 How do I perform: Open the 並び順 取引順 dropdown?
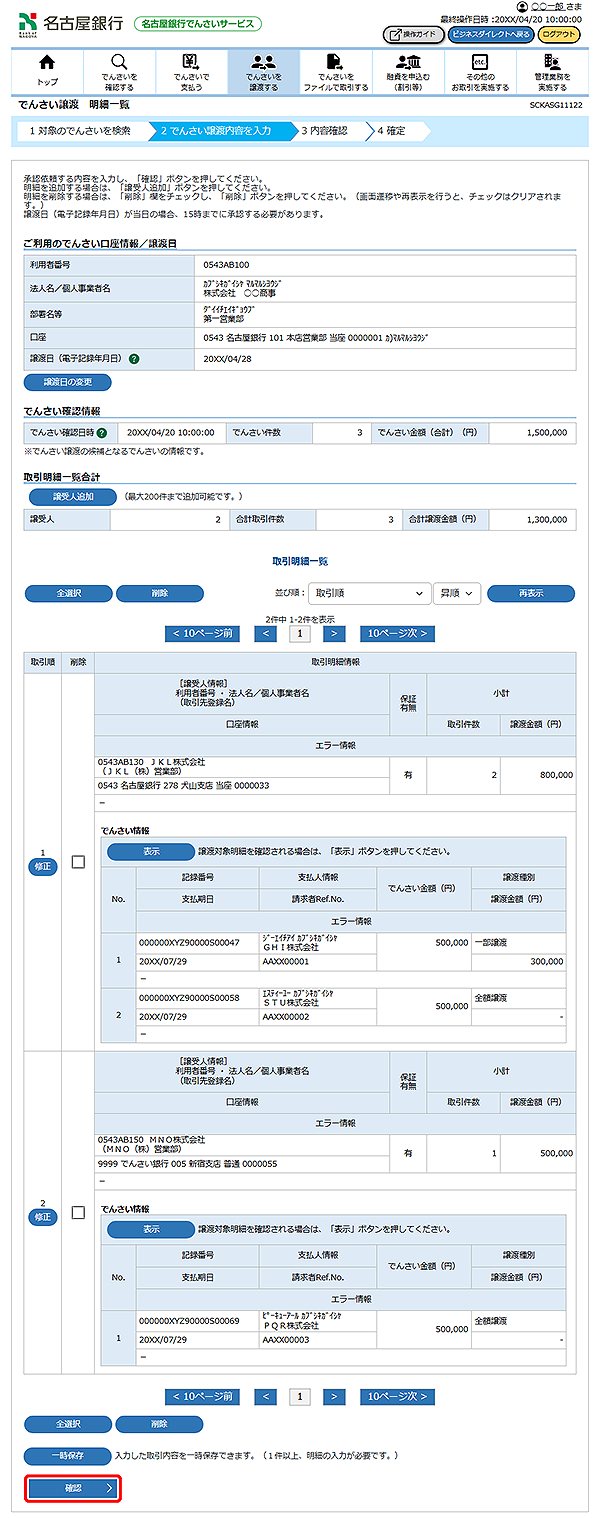[368, 593]
